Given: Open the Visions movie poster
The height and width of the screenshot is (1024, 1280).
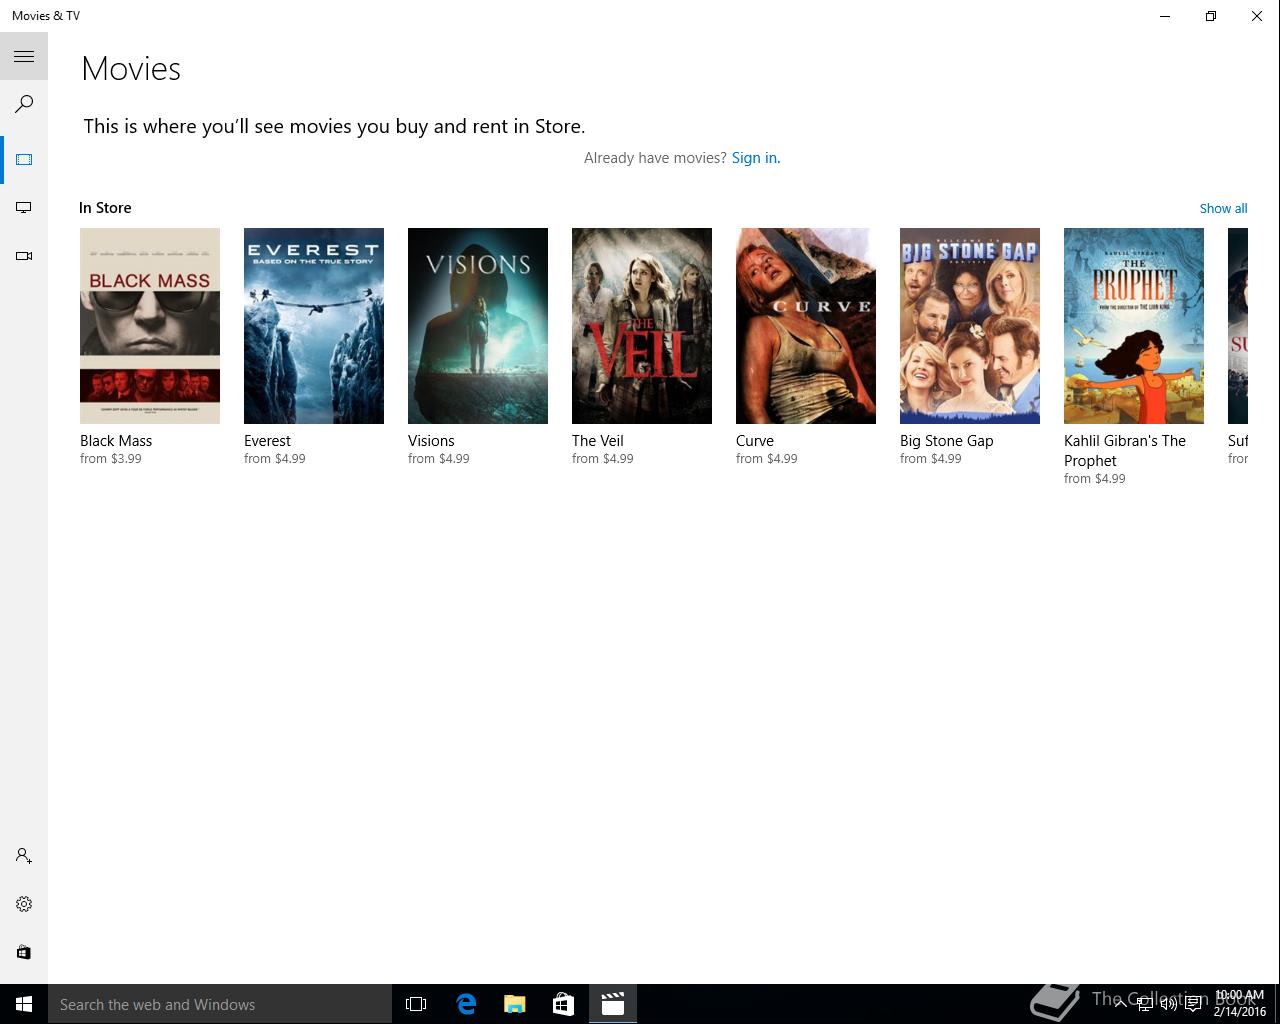Looking at the screenshot, I should tap(478, 326).
